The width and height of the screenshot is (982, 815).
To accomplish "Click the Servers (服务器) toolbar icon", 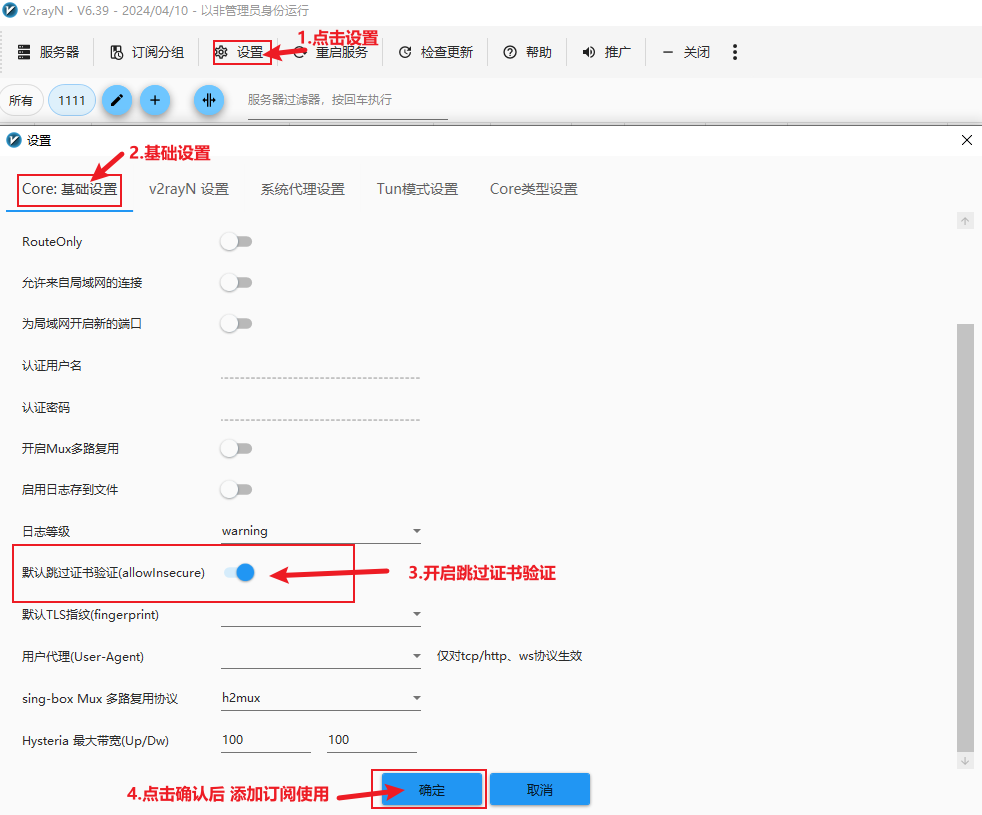I will 25,52.
